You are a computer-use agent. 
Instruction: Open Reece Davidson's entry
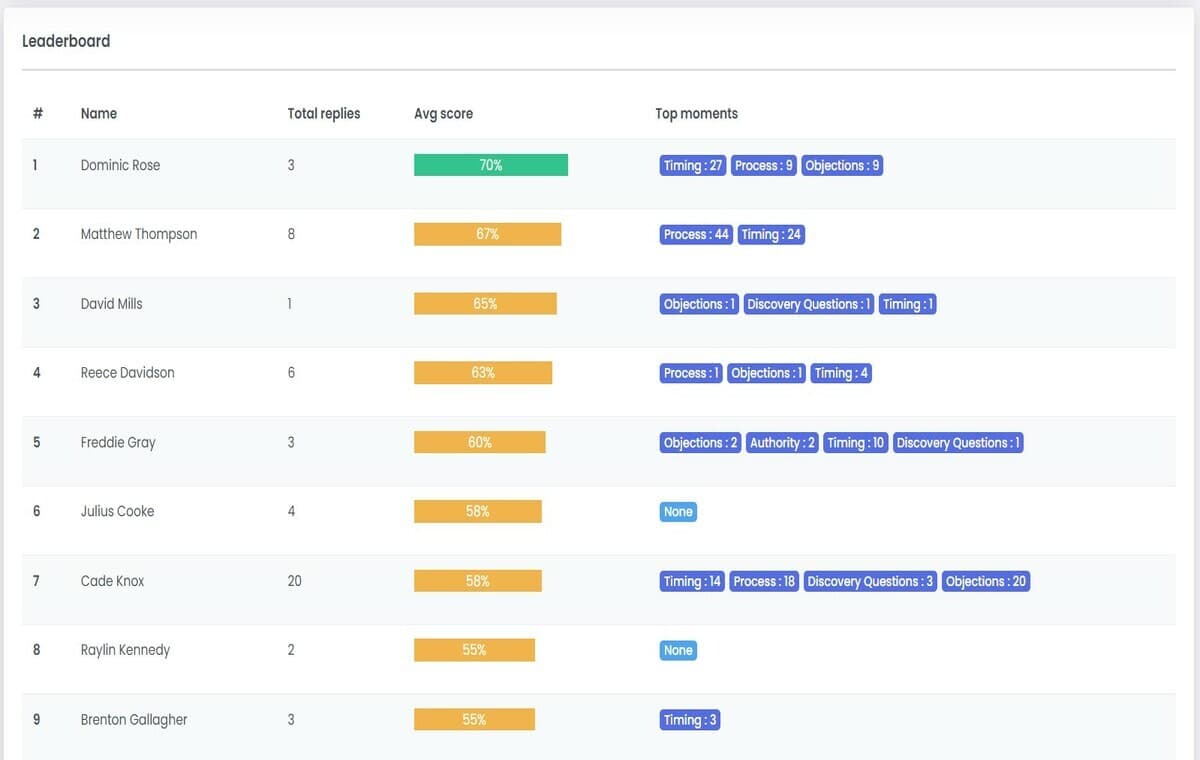127,372
